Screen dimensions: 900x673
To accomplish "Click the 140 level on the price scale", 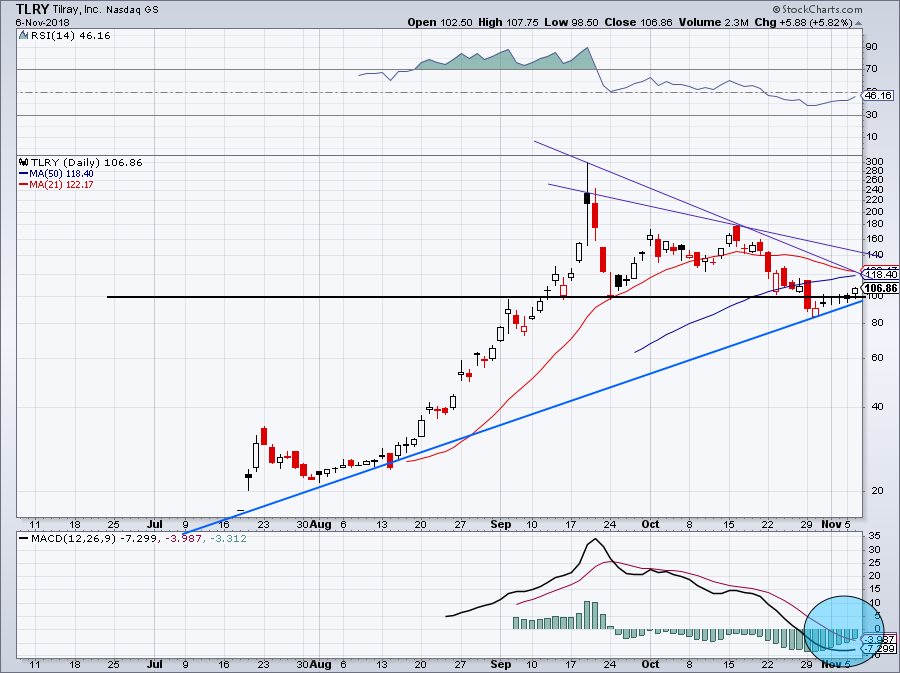I will (x=874, y=255).
